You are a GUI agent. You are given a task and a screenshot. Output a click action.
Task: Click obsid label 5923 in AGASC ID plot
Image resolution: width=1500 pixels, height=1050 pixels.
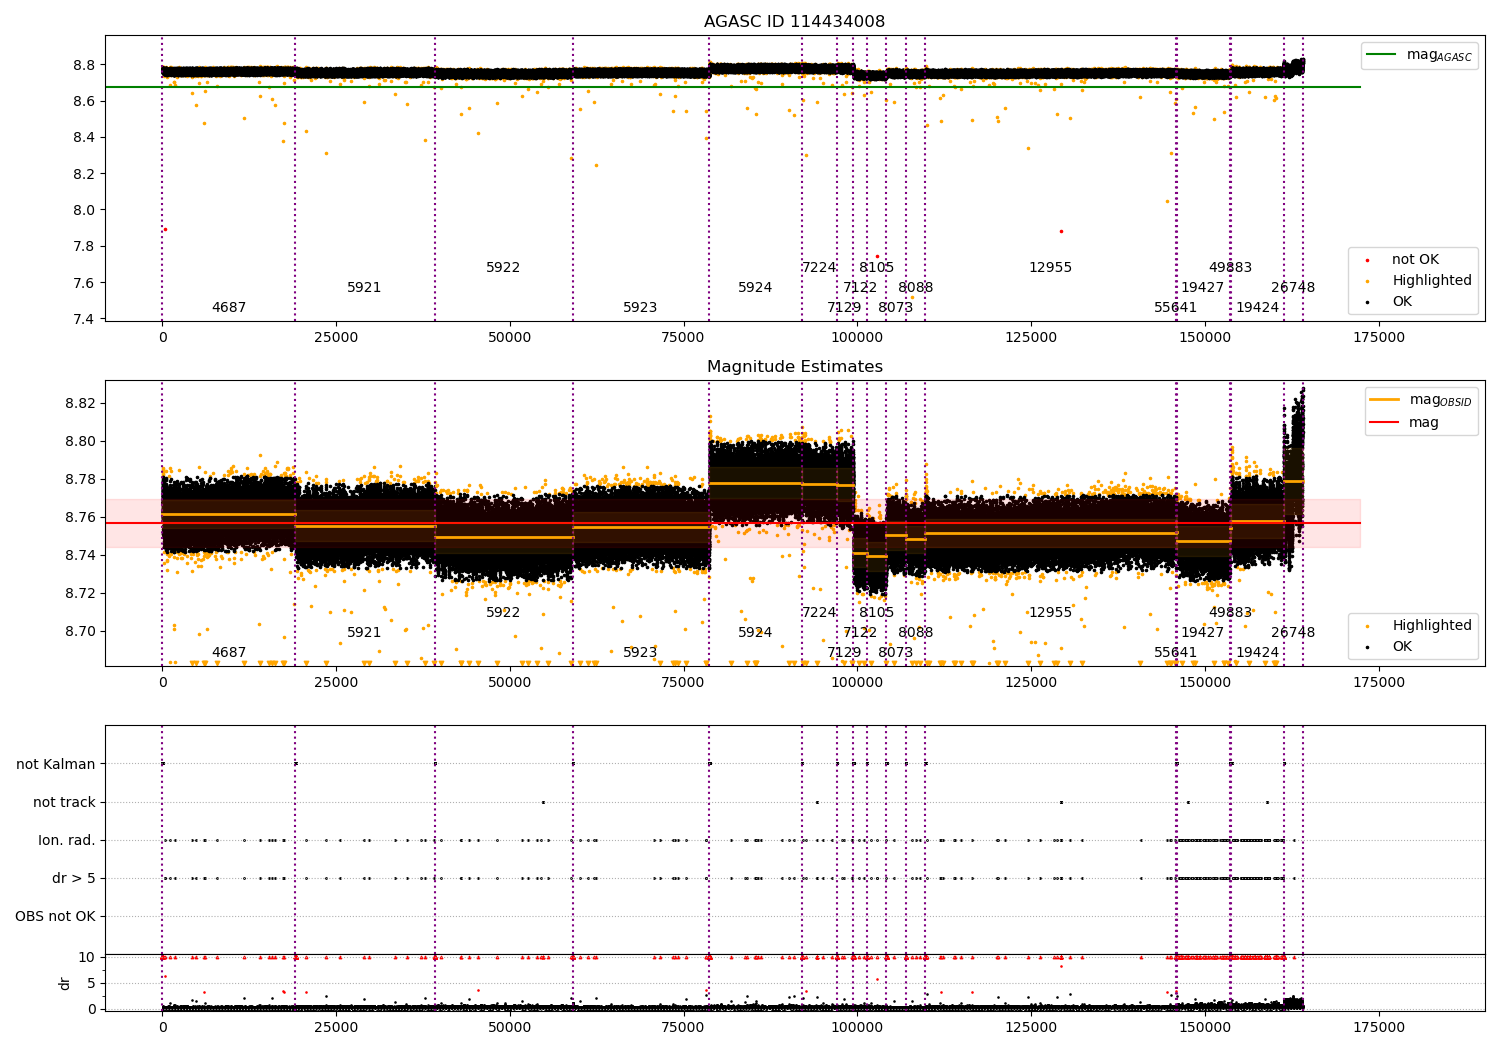[640, 308]
